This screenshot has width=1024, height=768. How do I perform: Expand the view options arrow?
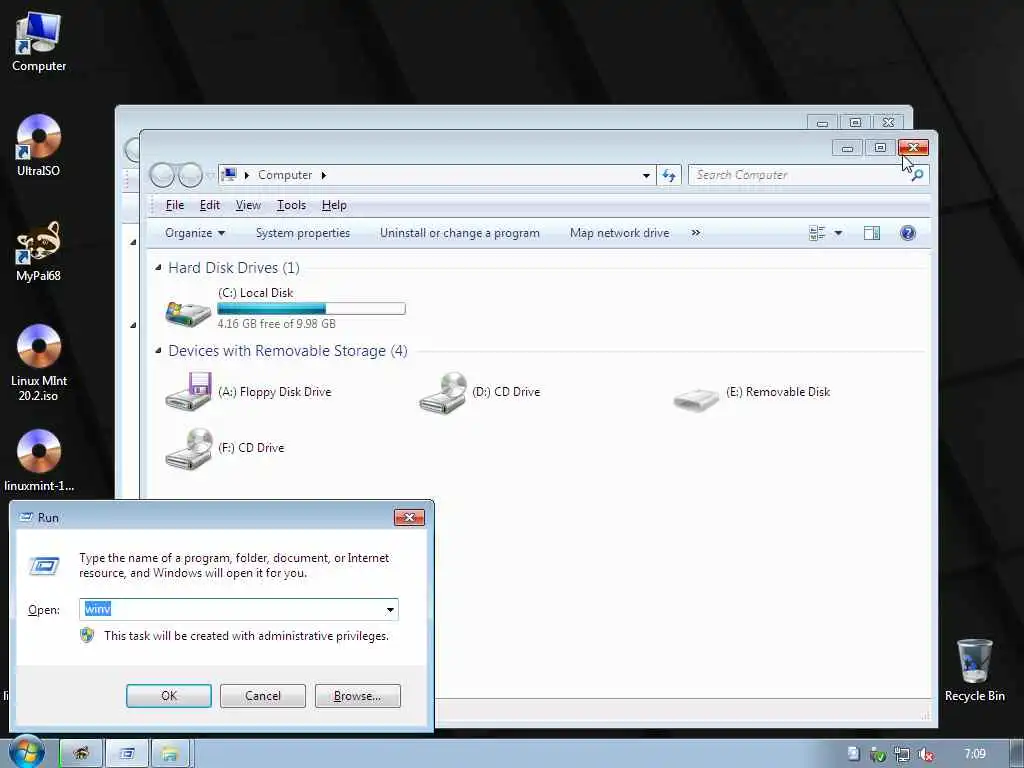pyautogui.click(x=839, y=233)
